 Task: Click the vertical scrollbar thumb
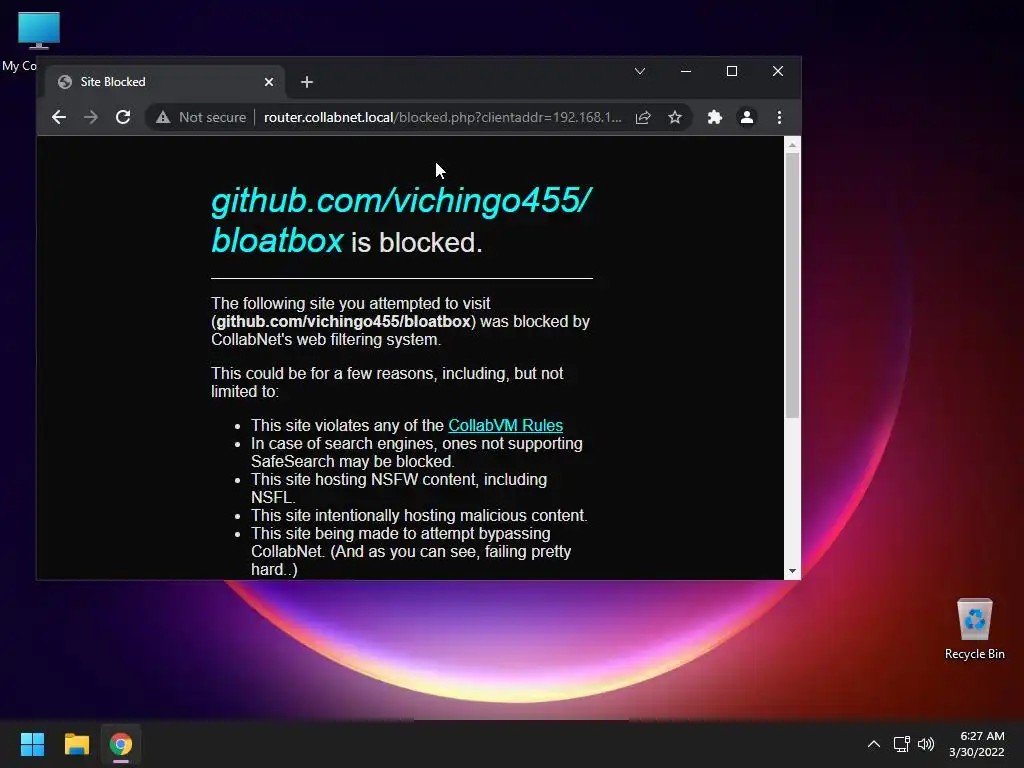pos(792,285)
